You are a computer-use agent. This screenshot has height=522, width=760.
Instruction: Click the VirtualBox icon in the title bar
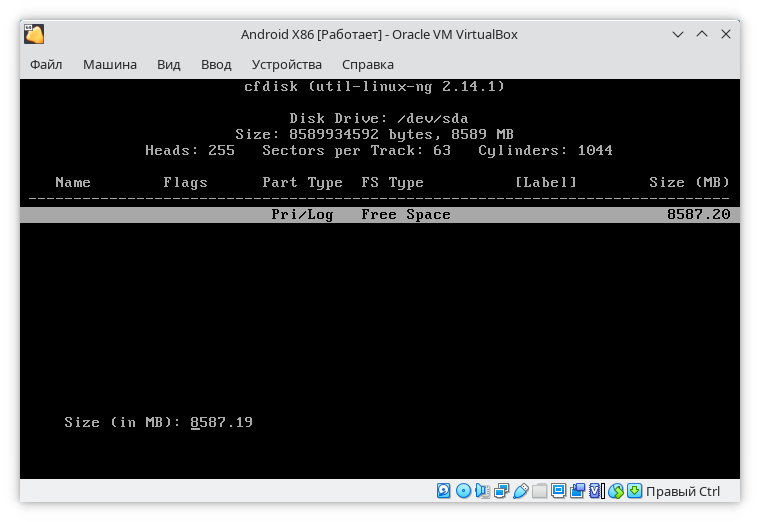click(35, 34)
